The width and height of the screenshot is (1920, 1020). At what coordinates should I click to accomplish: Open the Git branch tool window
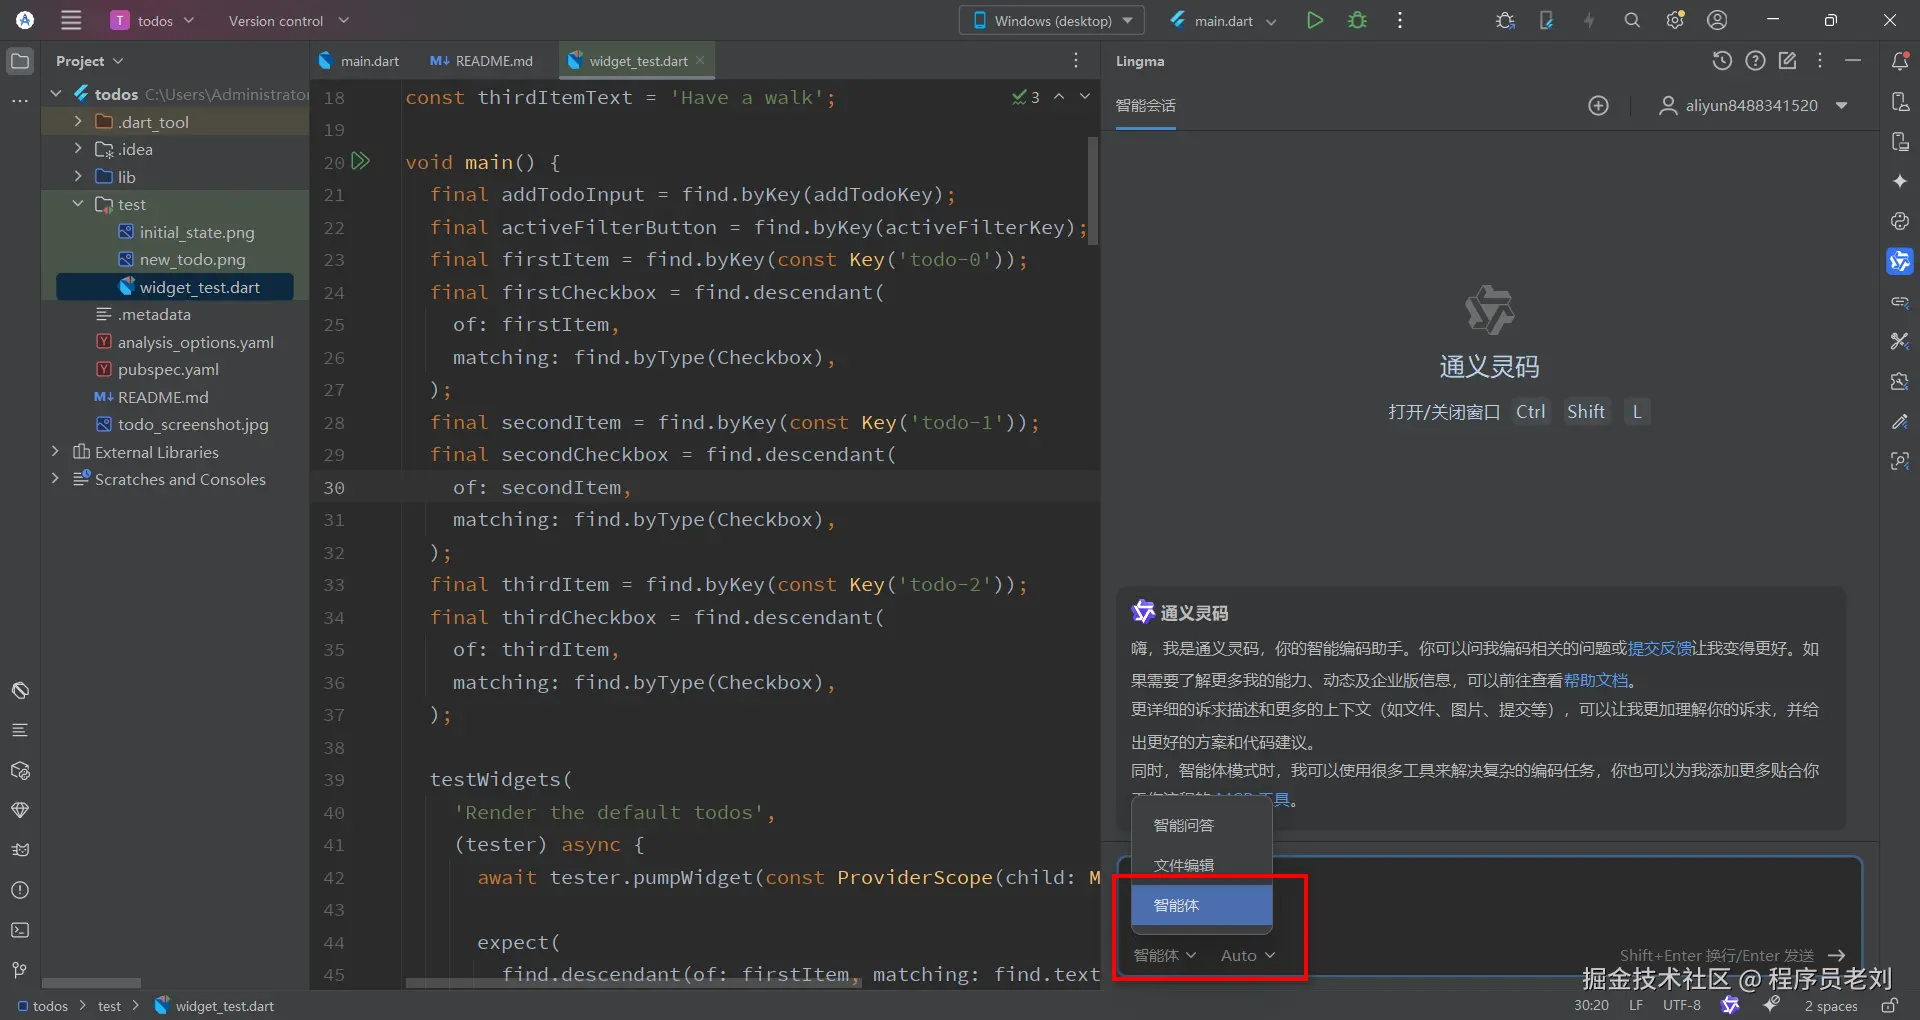tap(20, 970)
